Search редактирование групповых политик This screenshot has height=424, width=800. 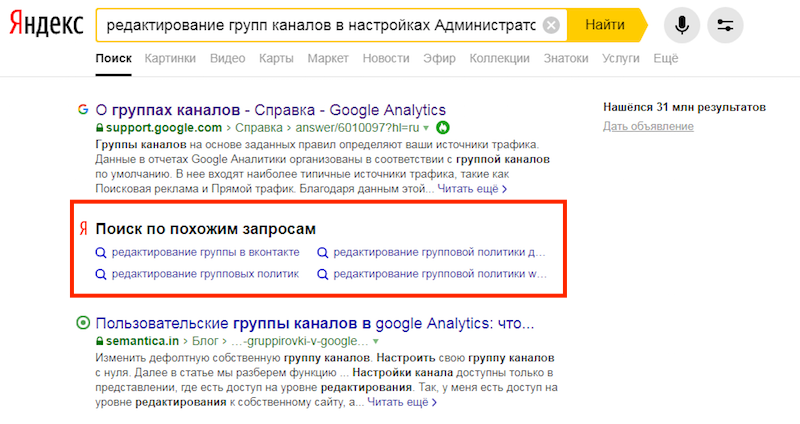[205, 274]
